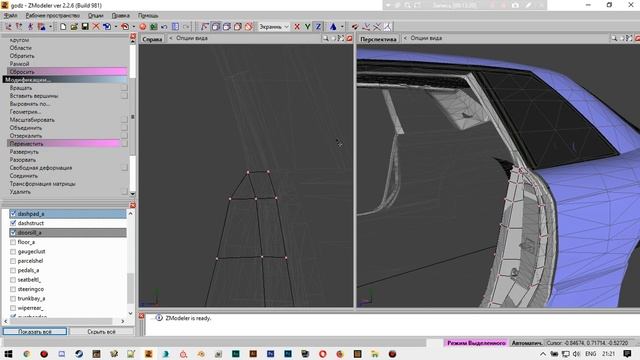Open options box beside Вращать command
The width and height of the screenshot is (640, 360).
124,88
